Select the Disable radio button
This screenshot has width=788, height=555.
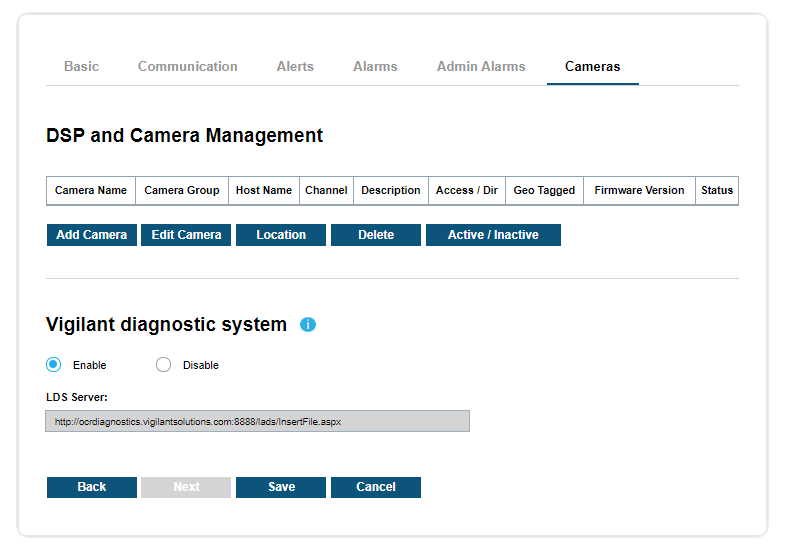164,365
